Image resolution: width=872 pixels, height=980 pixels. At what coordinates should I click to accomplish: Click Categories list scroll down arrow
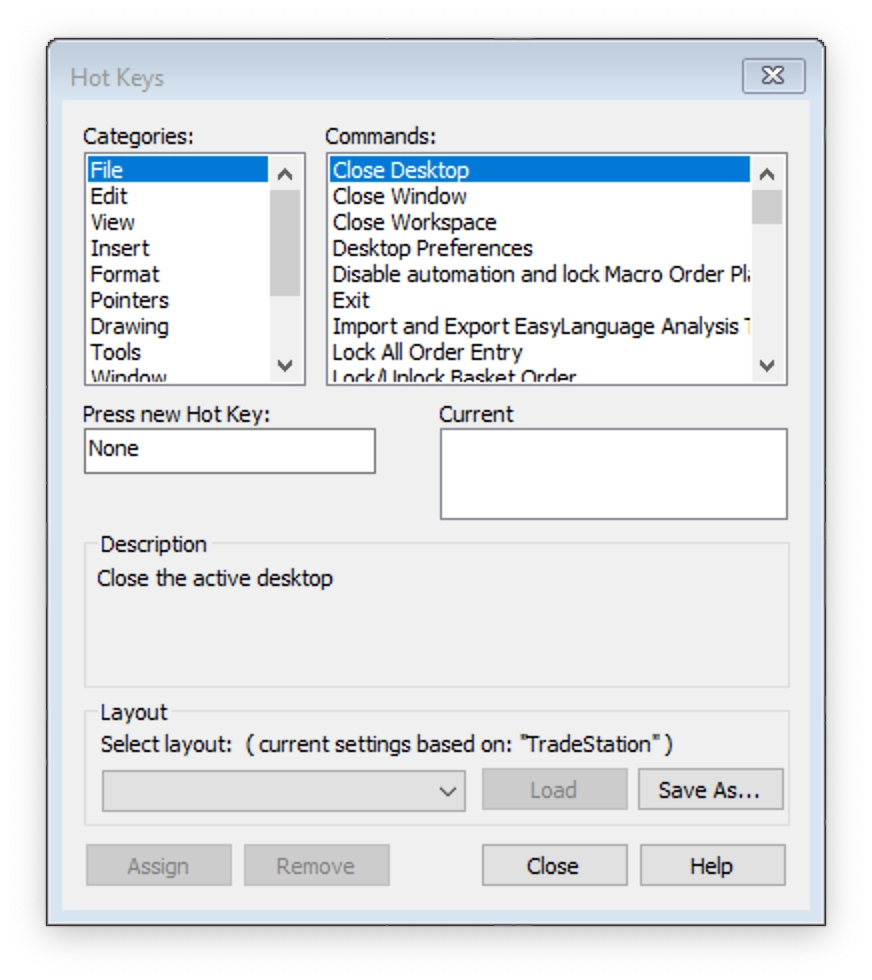tap(285, 366)
